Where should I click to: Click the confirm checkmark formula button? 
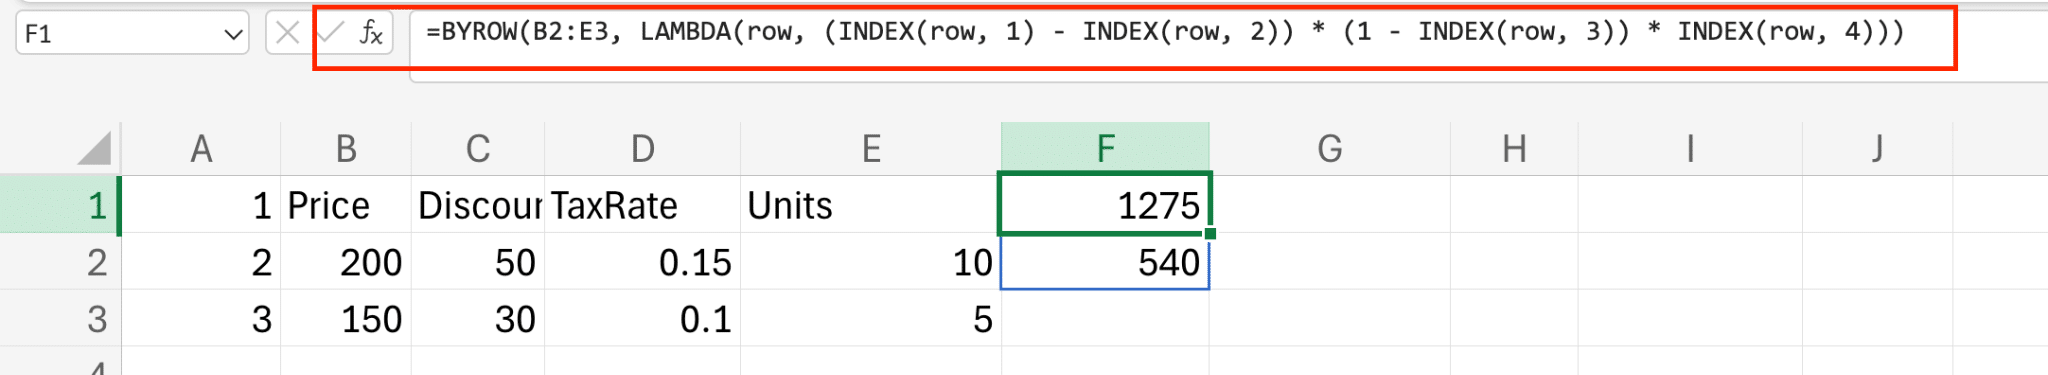point(330,33)
